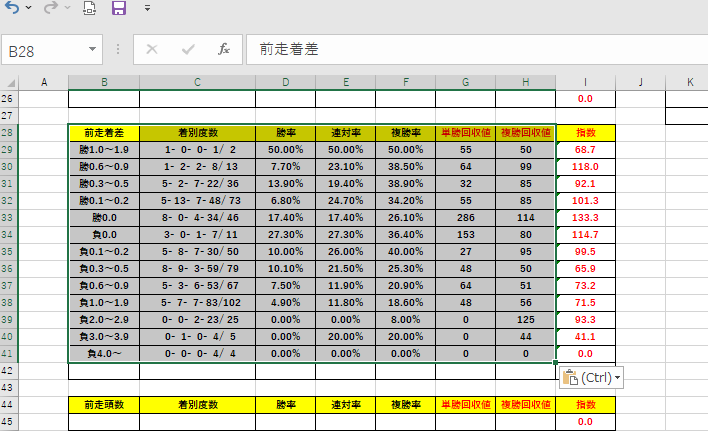Click the Undo arrow icon
The width and height of the screenshot is (708, 431).
[12, 8]
